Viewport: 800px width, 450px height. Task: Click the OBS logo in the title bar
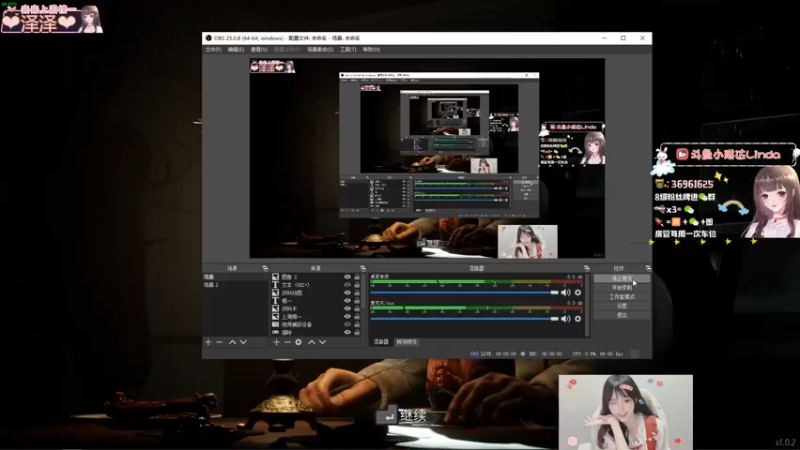pos(209,38)
